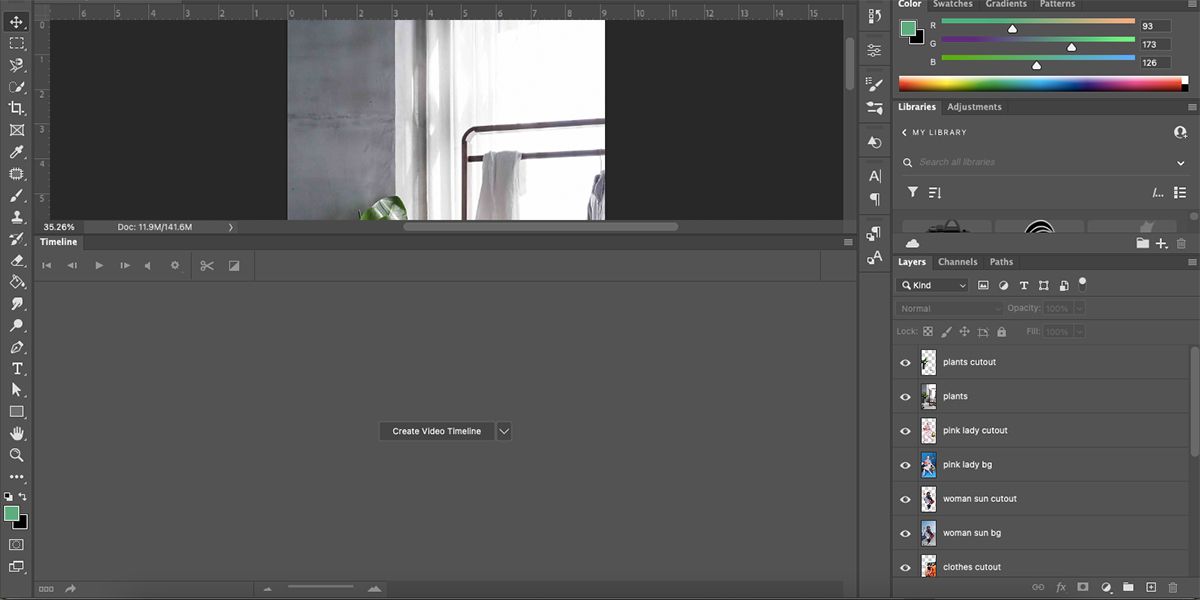Select the Pen tool

[x=17, y=347]
